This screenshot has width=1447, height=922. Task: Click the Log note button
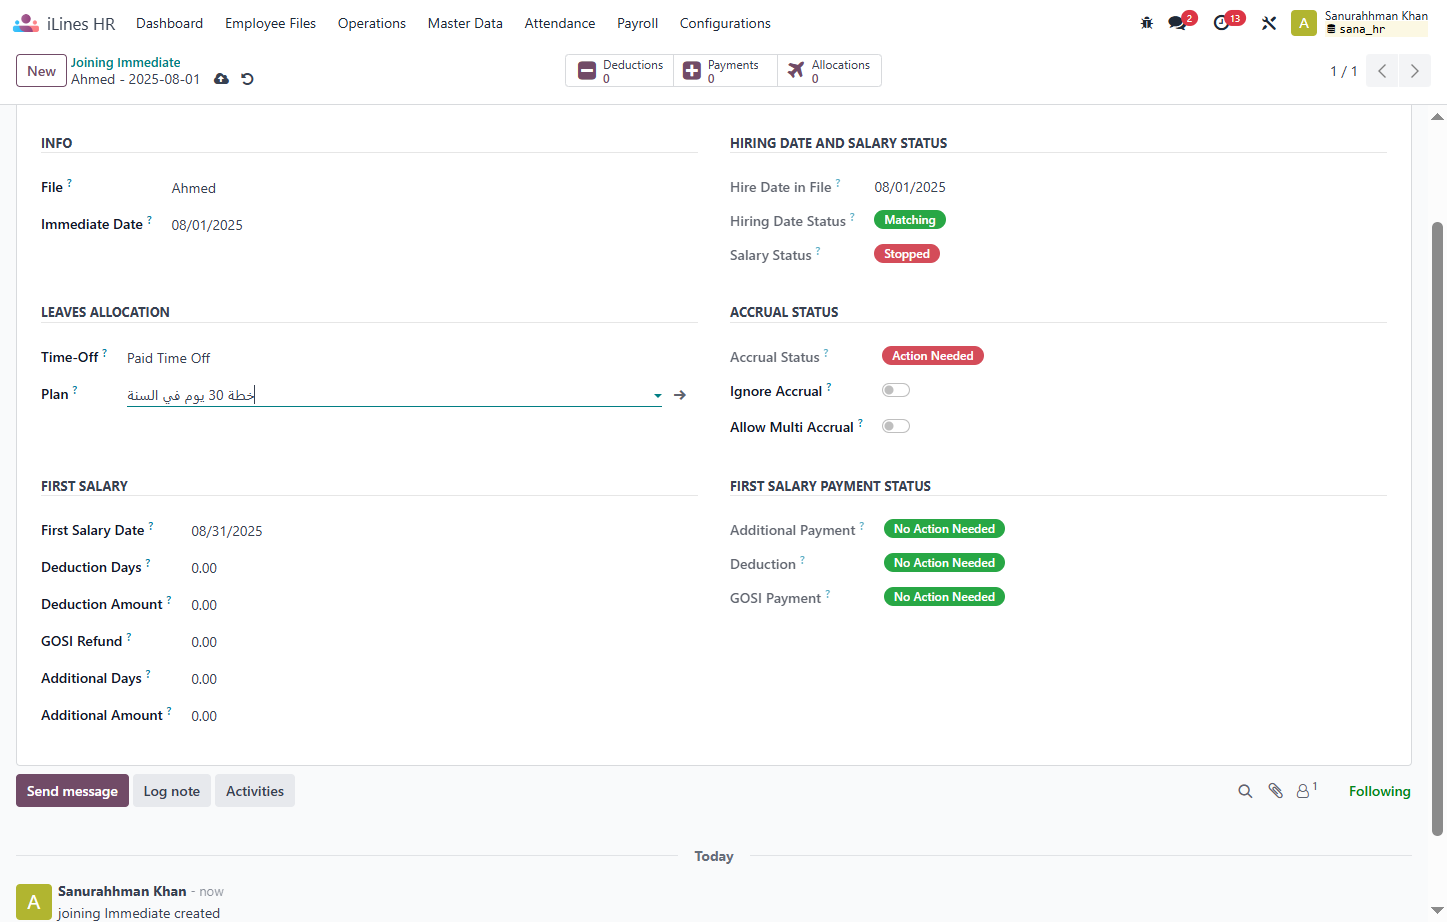(172, 791)
